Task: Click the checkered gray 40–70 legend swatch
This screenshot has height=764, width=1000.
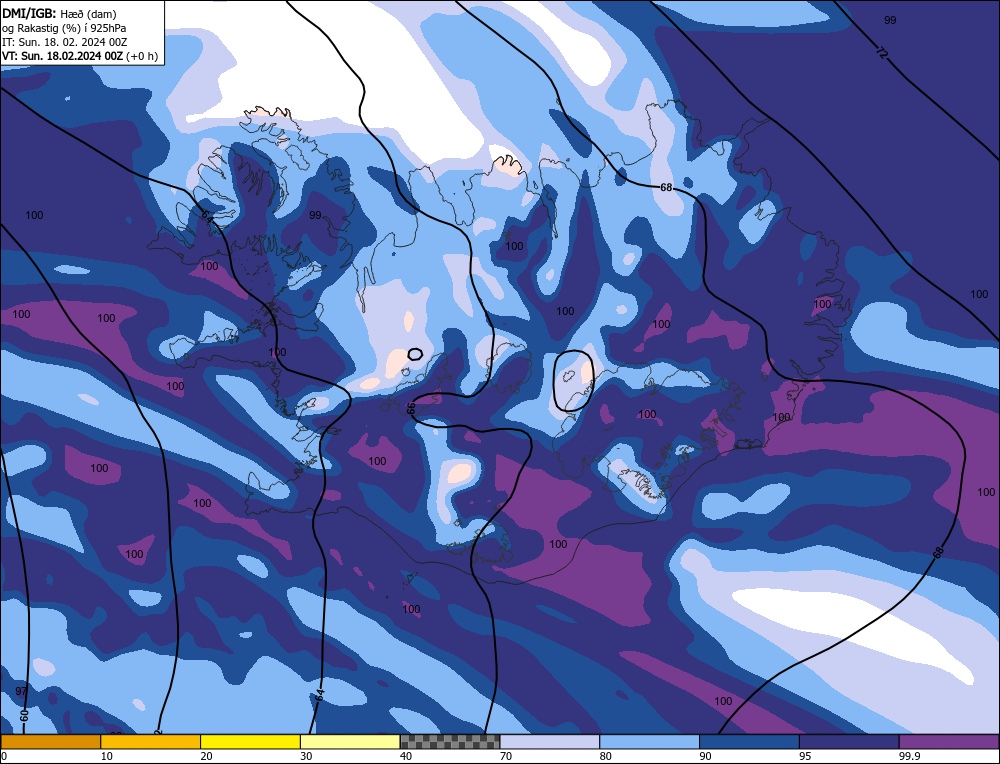Action: coord(450,741)
